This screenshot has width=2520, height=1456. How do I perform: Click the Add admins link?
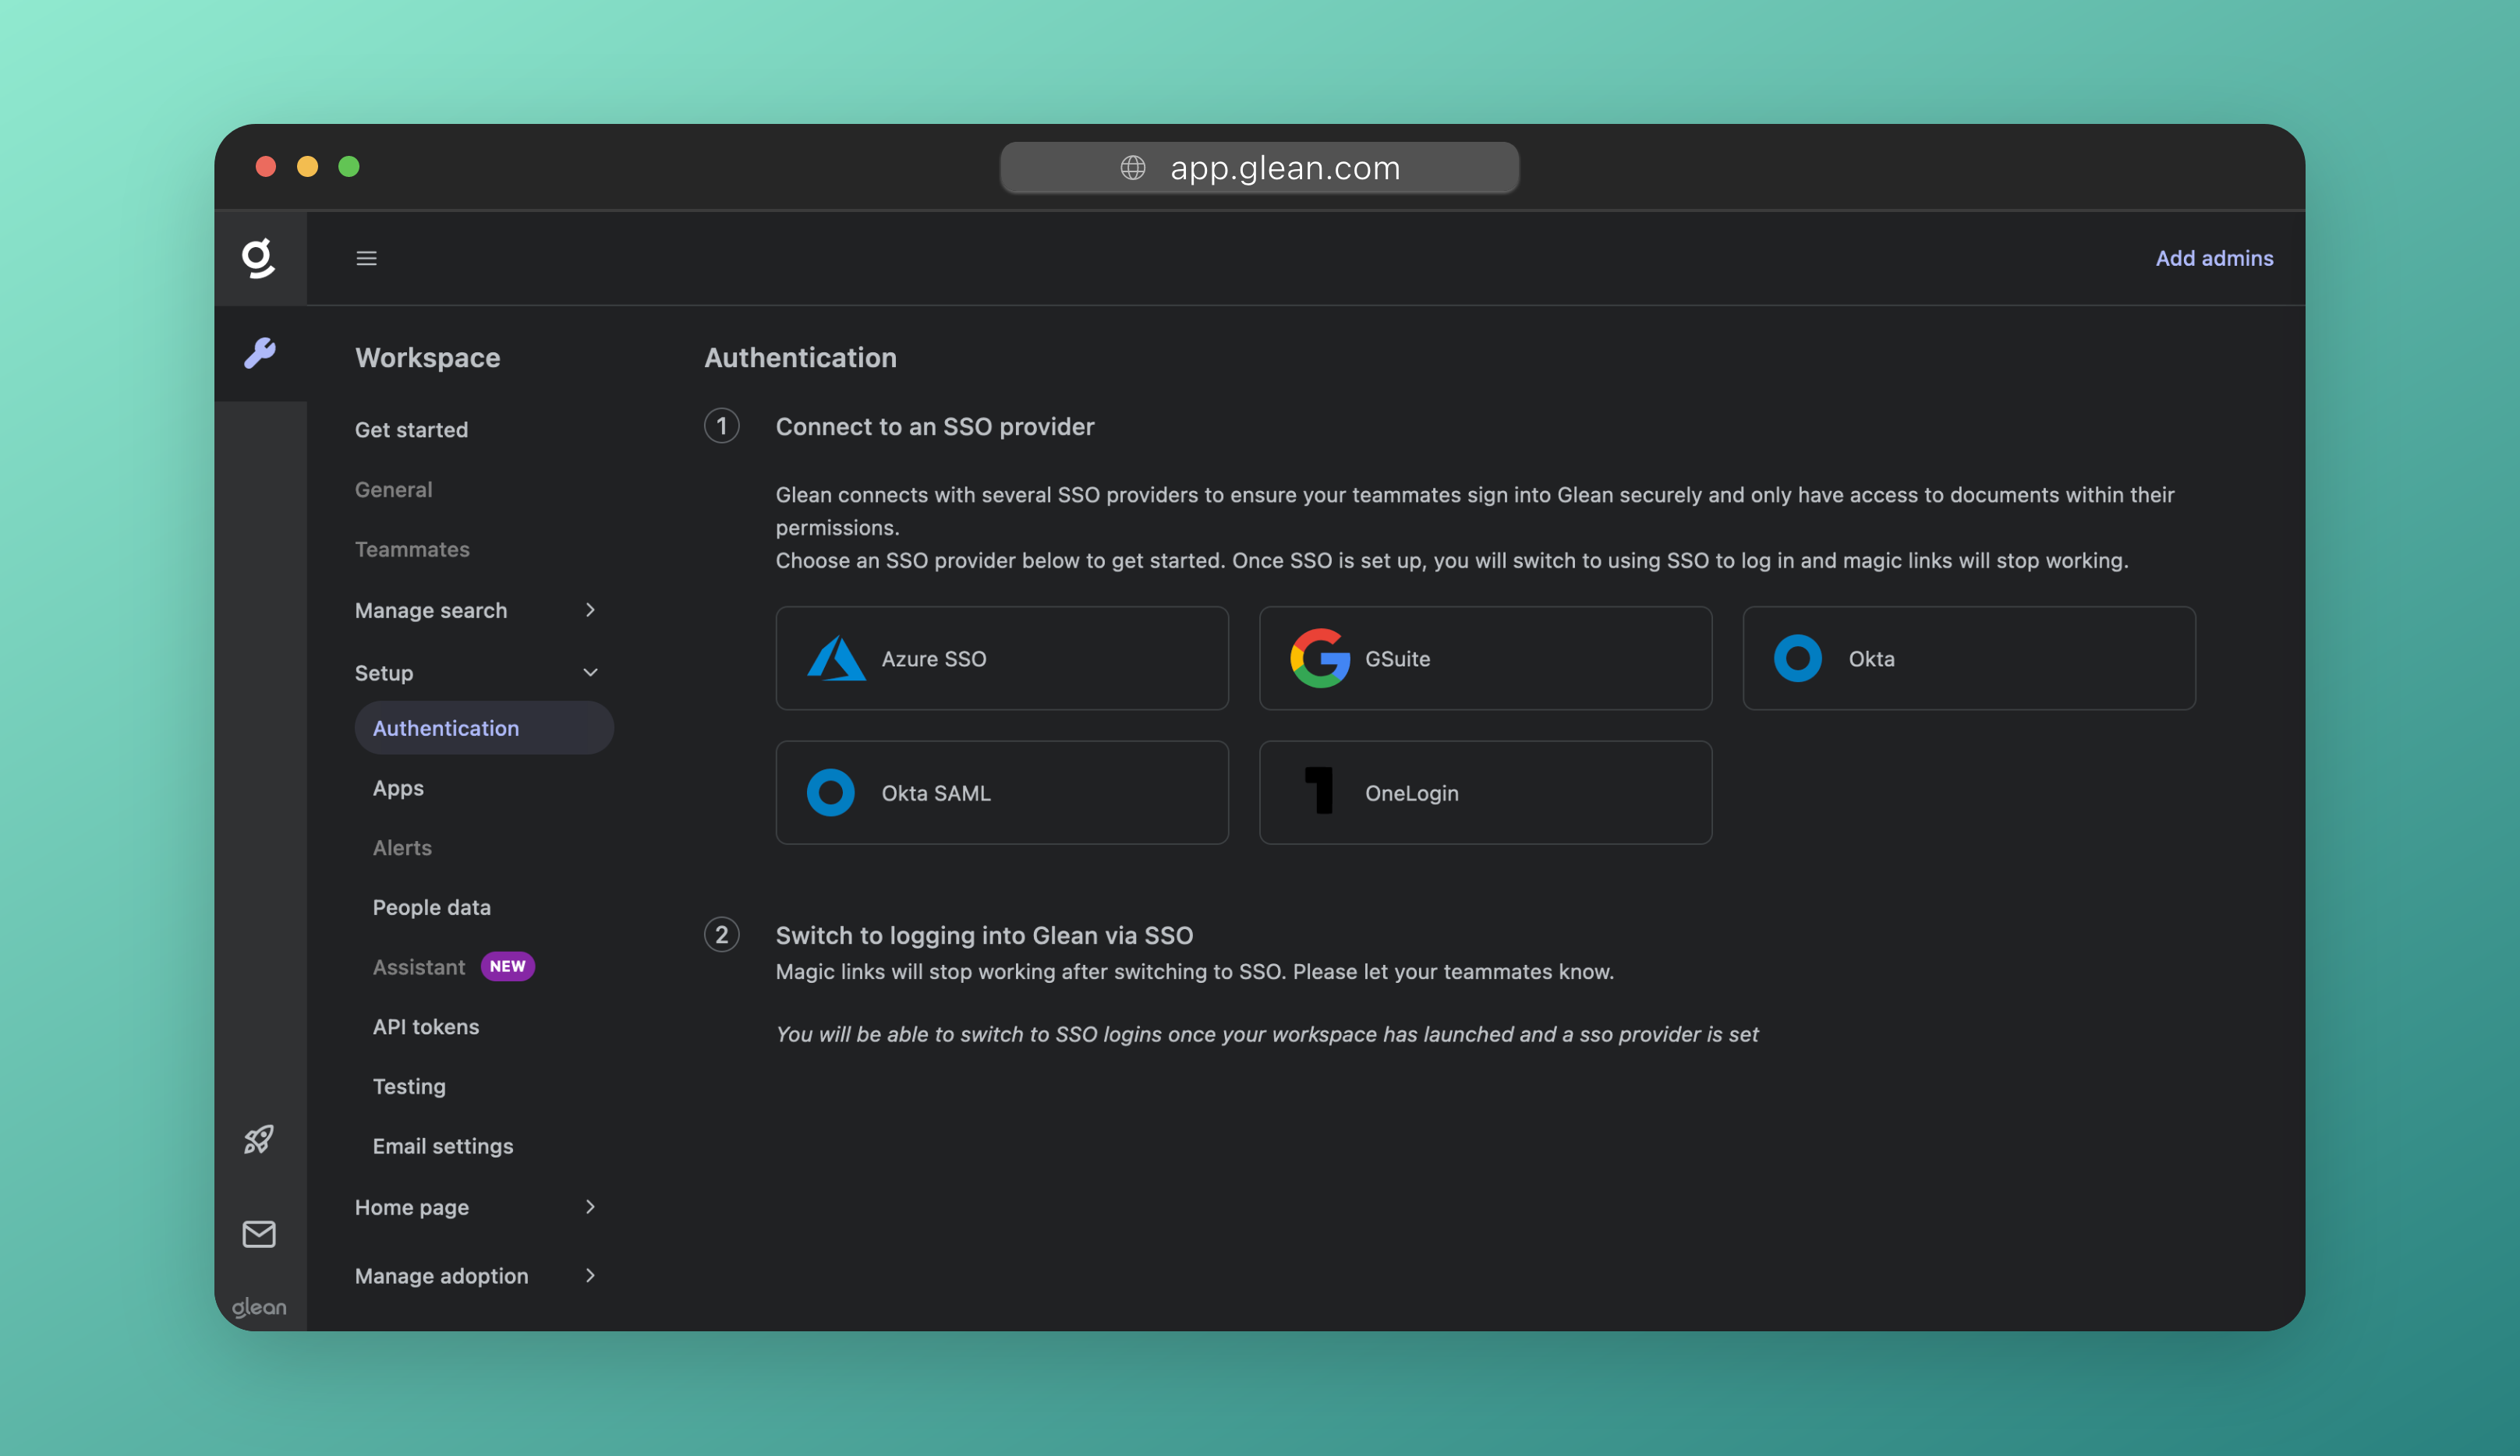(2213, 258)
